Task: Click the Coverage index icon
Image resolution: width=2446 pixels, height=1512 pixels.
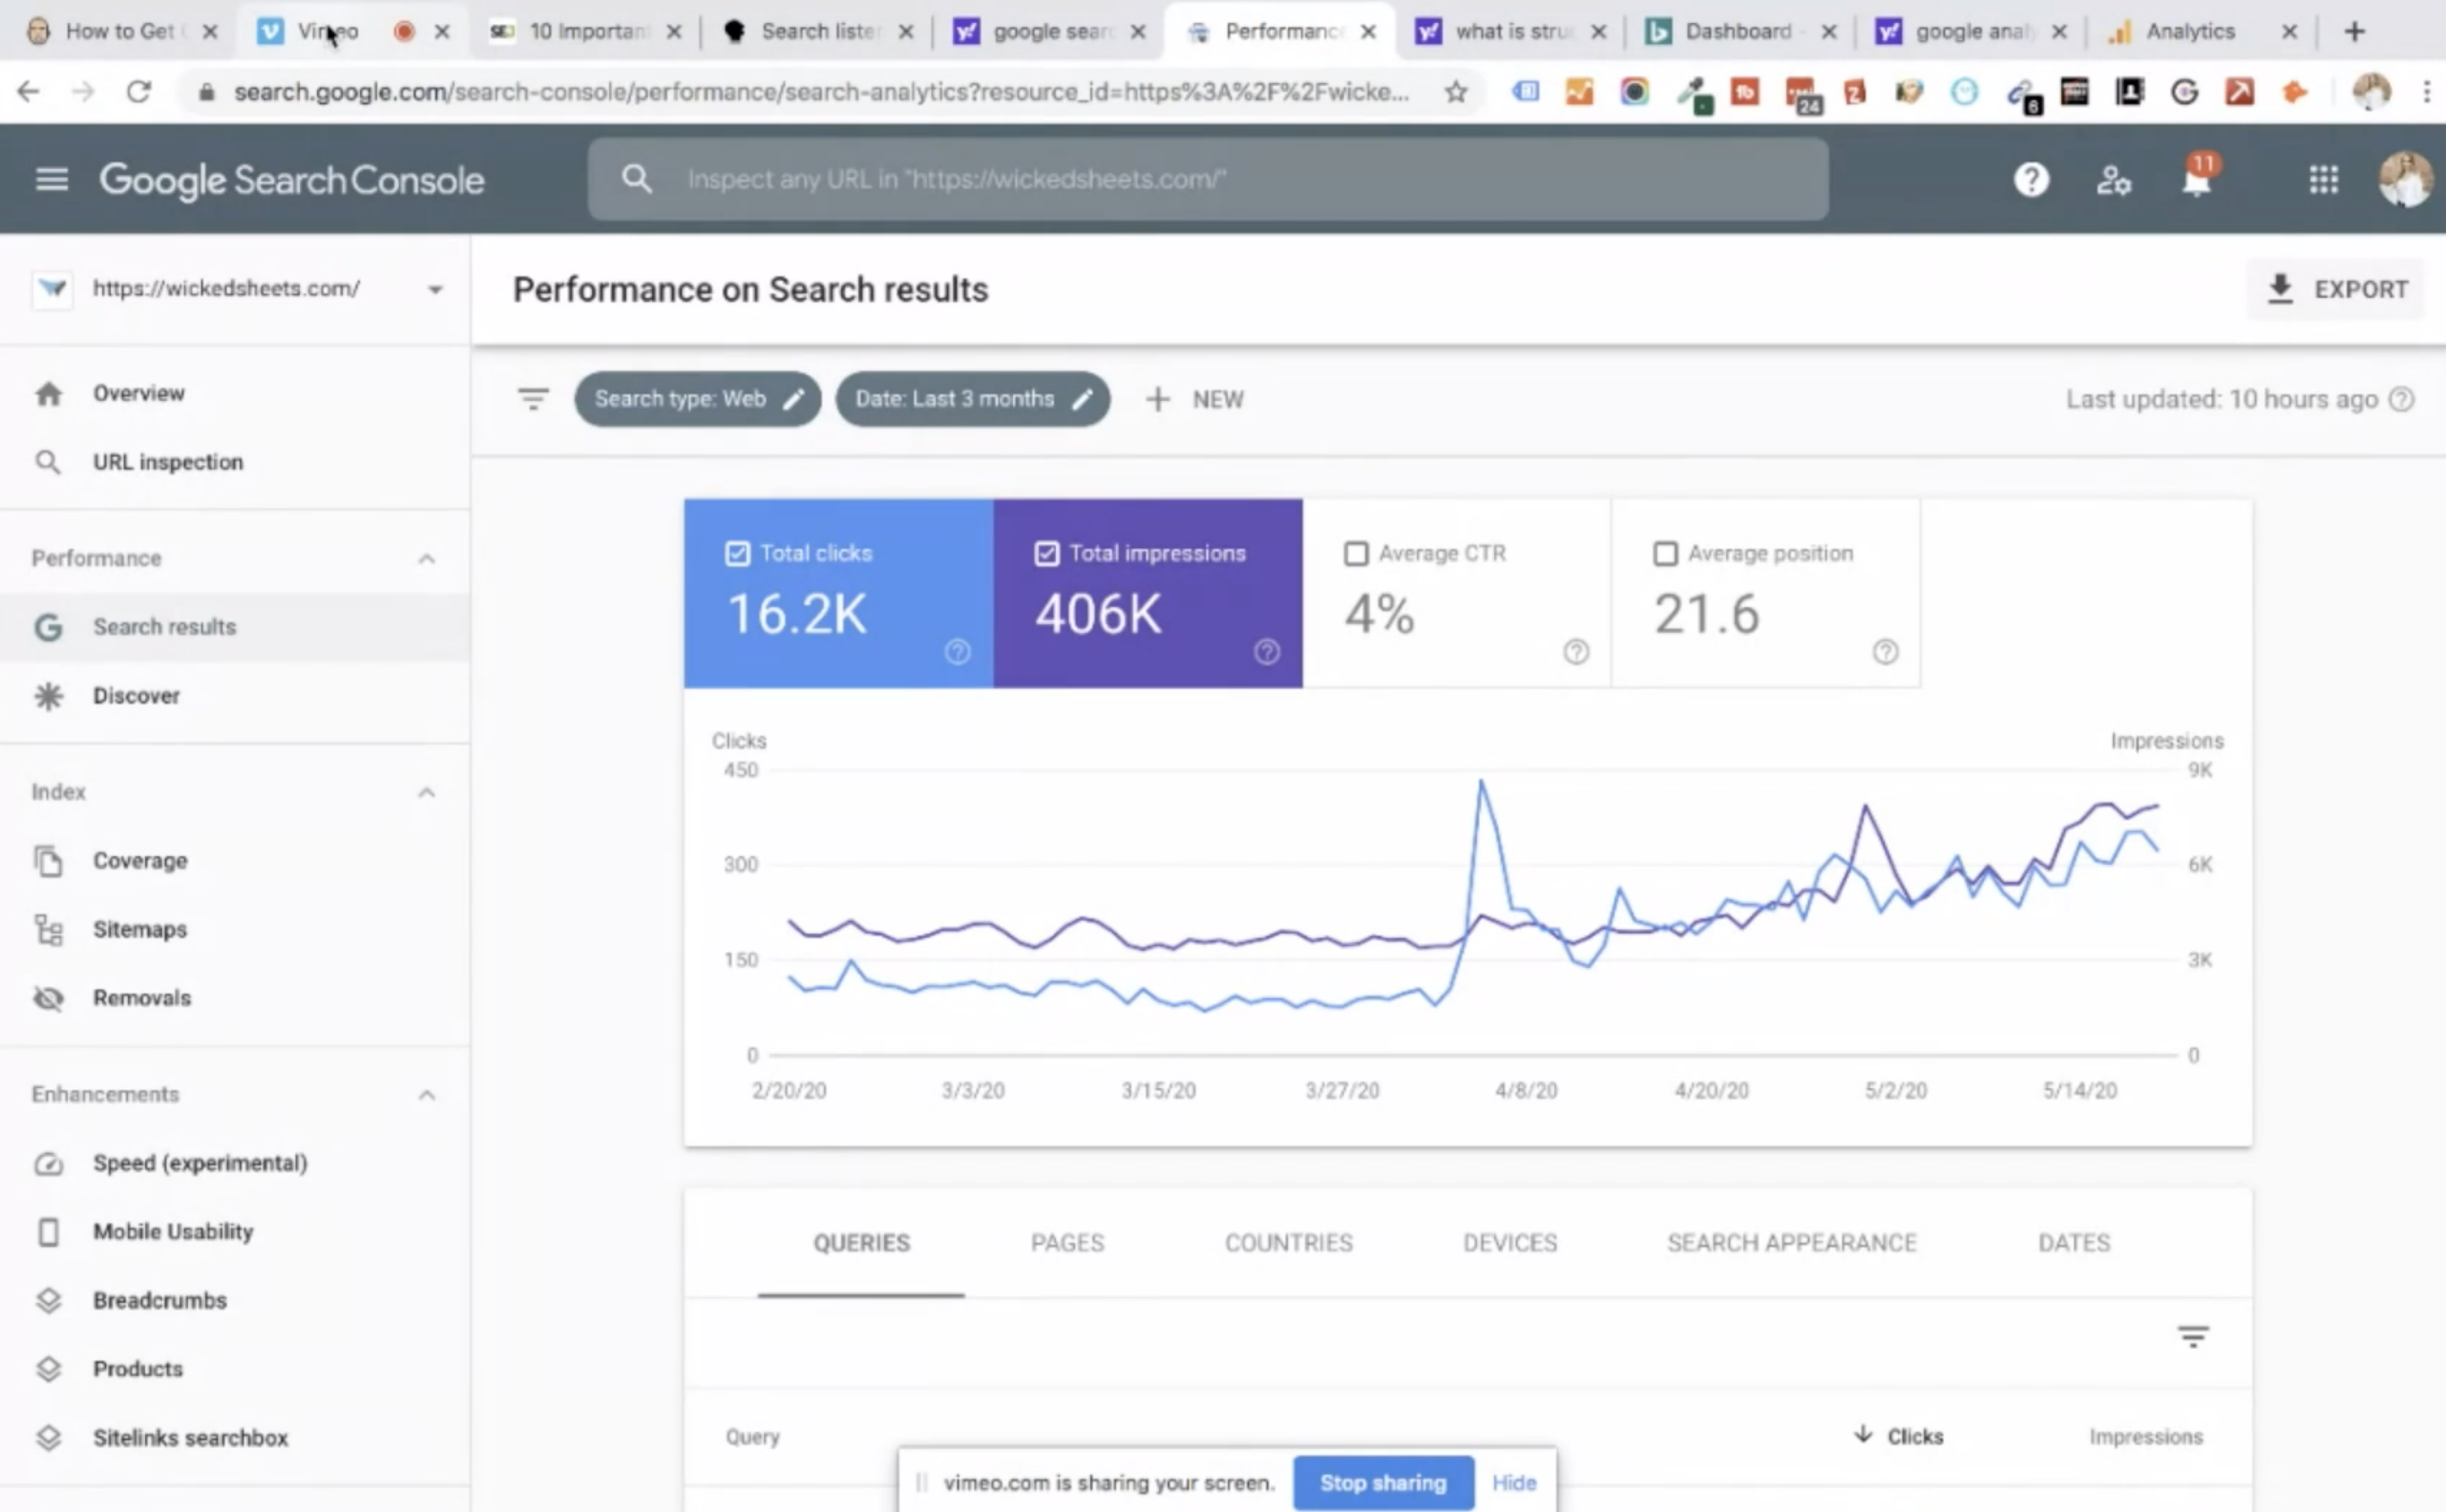Action: click(51, 859)
